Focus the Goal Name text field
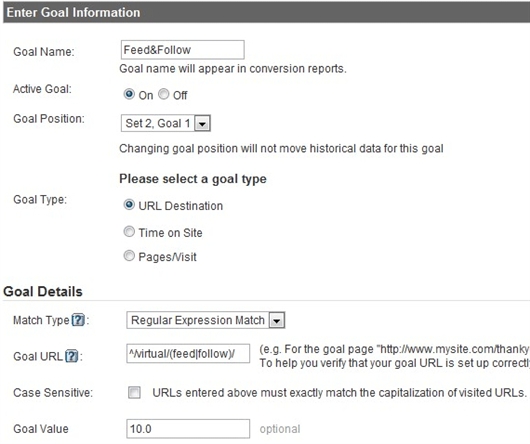Image resolution: width=530 pixels, height=444 pixels. (183, 50)
